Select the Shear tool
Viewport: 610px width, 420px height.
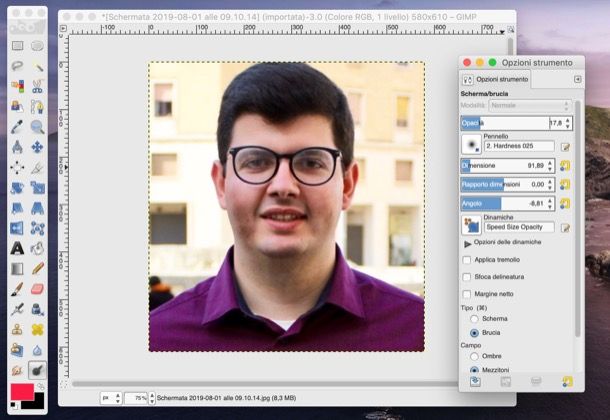[17, 208]
